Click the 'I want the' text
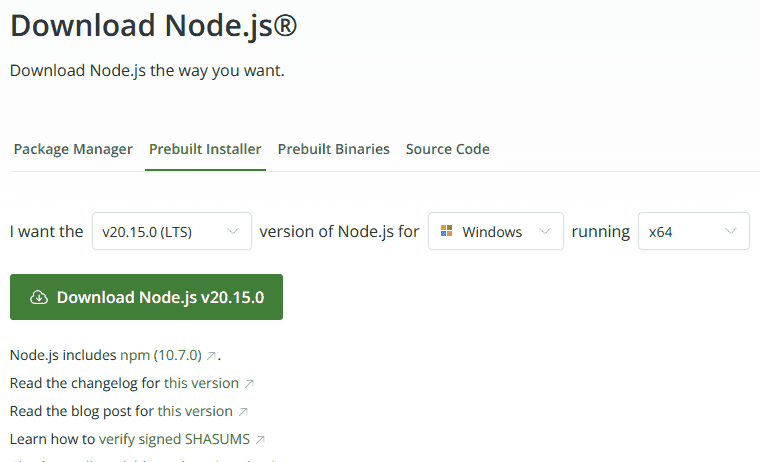The height and width of the screenshot is (462, 760). coord(47,231)
